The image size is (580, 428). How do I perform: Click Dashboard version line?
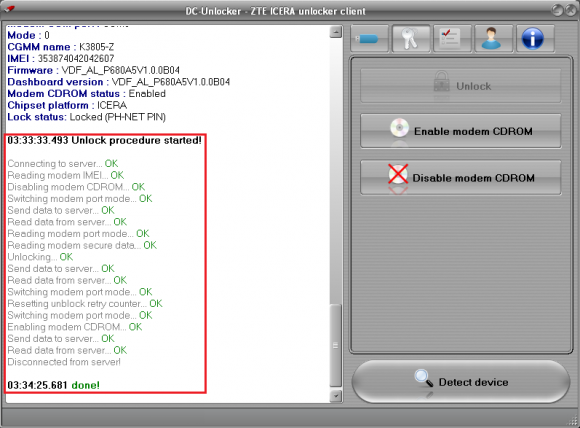(119, 82)
